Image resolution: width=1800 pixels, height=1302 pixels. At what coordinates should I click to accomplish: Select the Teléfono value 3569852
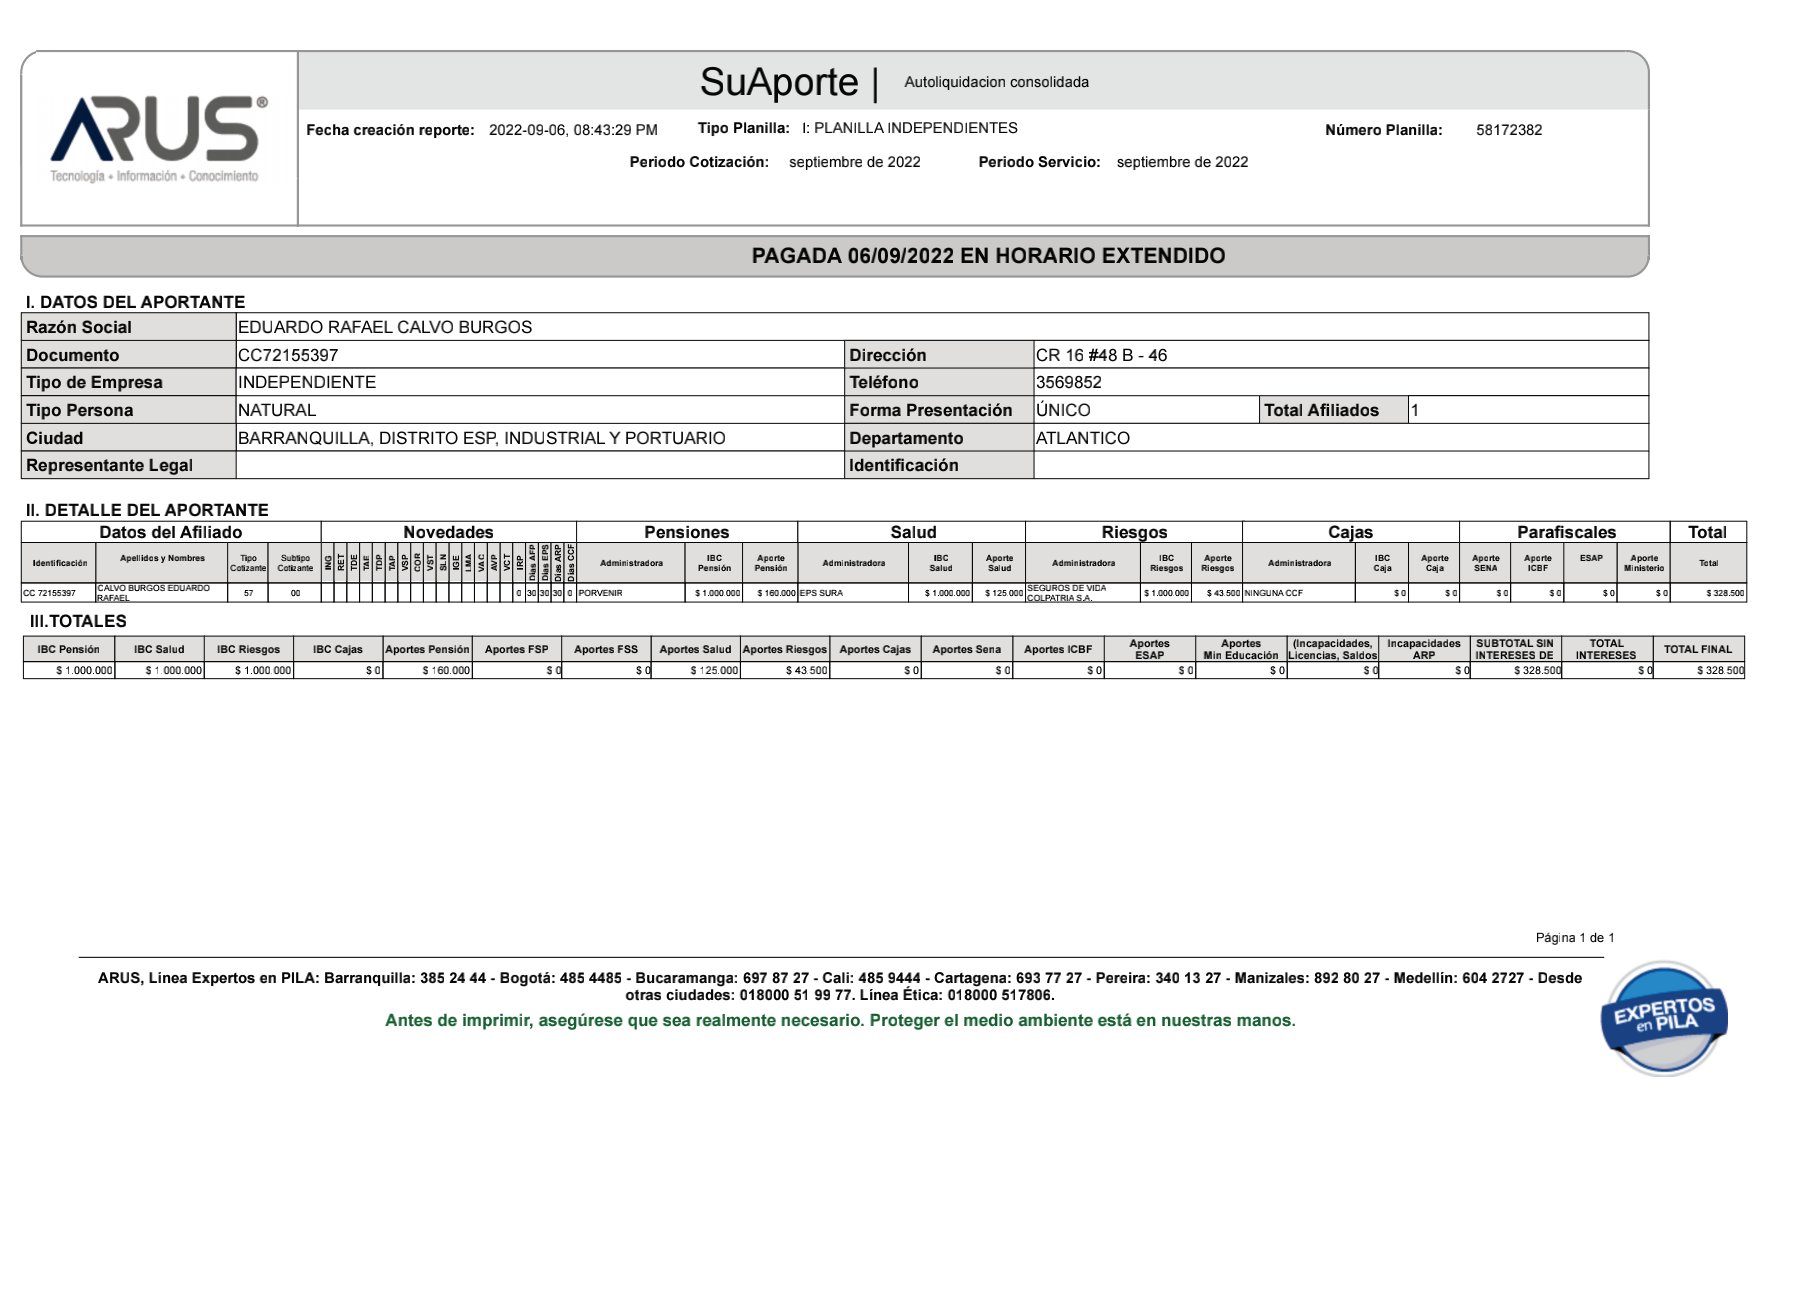[1068, 382]
